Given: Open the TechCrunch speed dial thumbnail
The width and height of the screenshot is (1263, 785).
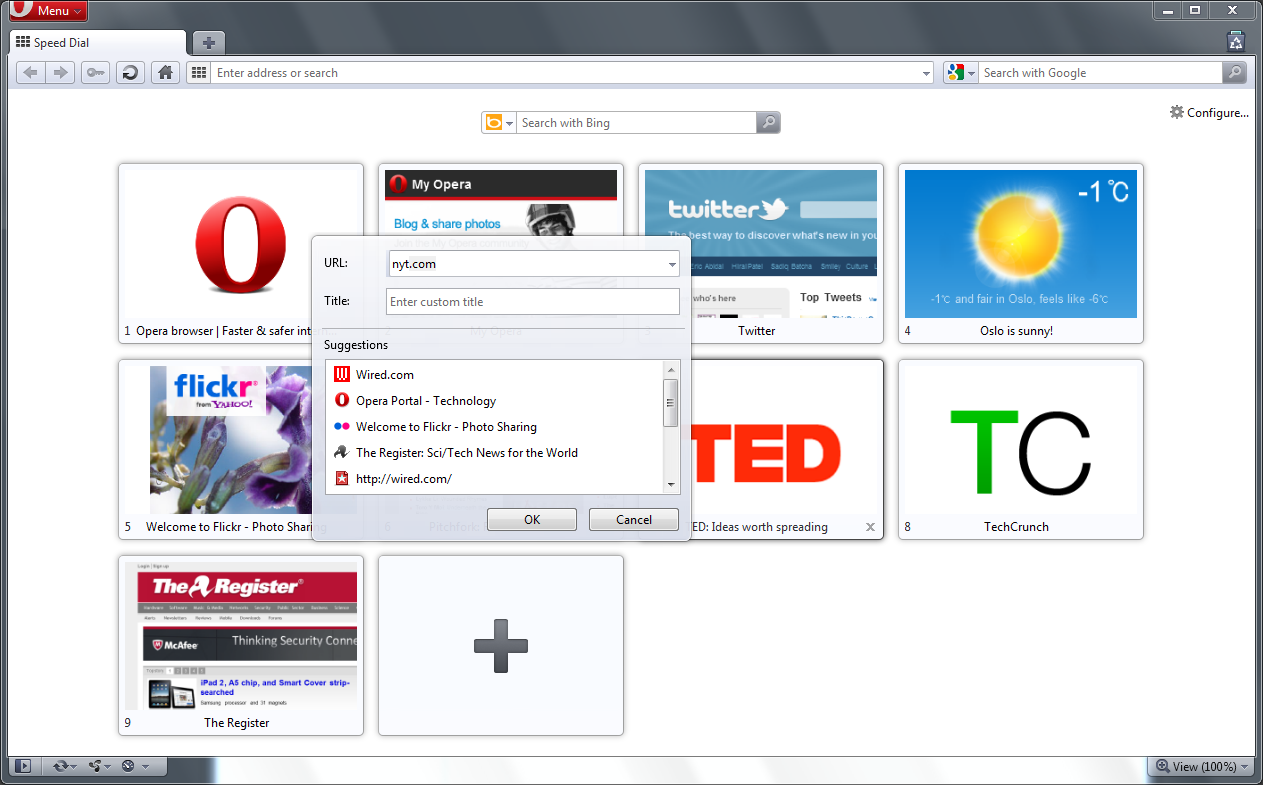Looking at the screenshot, I should click(1020, 449).
